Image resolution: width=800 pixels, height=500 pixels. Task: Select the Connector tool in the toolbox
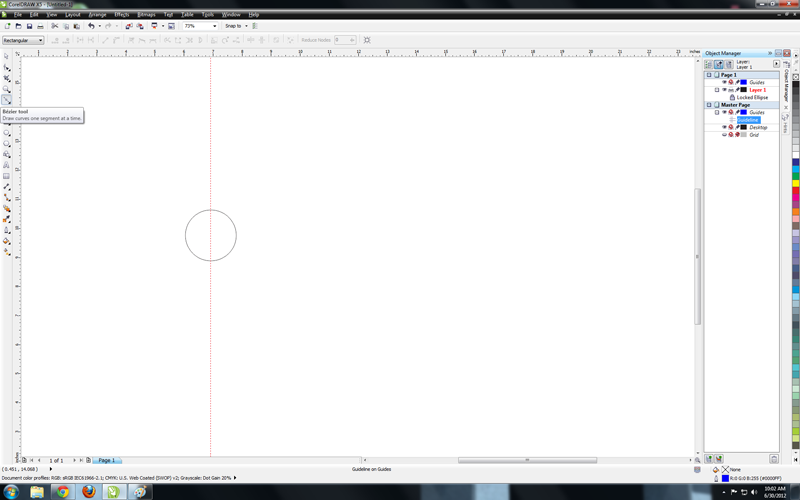click(x=7, y=197)
